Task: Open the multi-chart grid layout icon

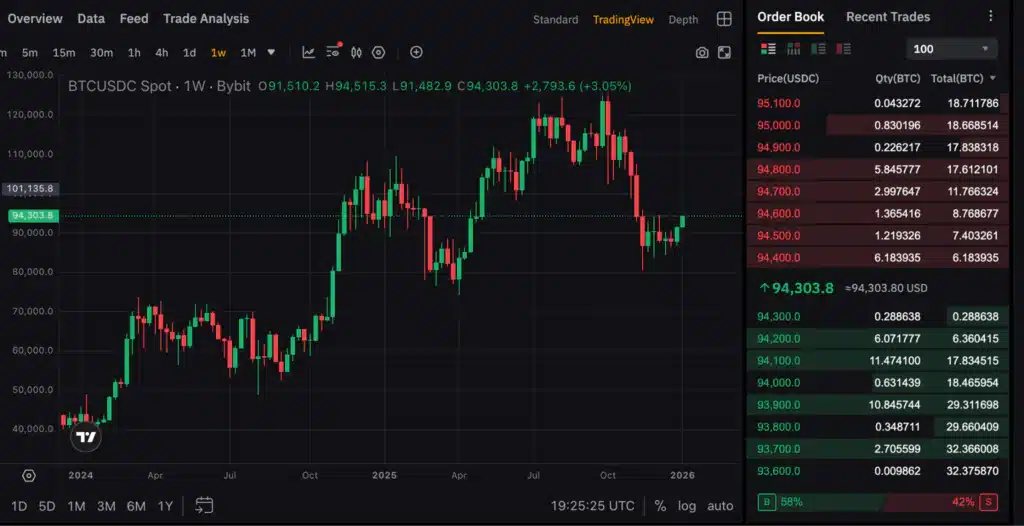Action: click(x=724, y=19)
